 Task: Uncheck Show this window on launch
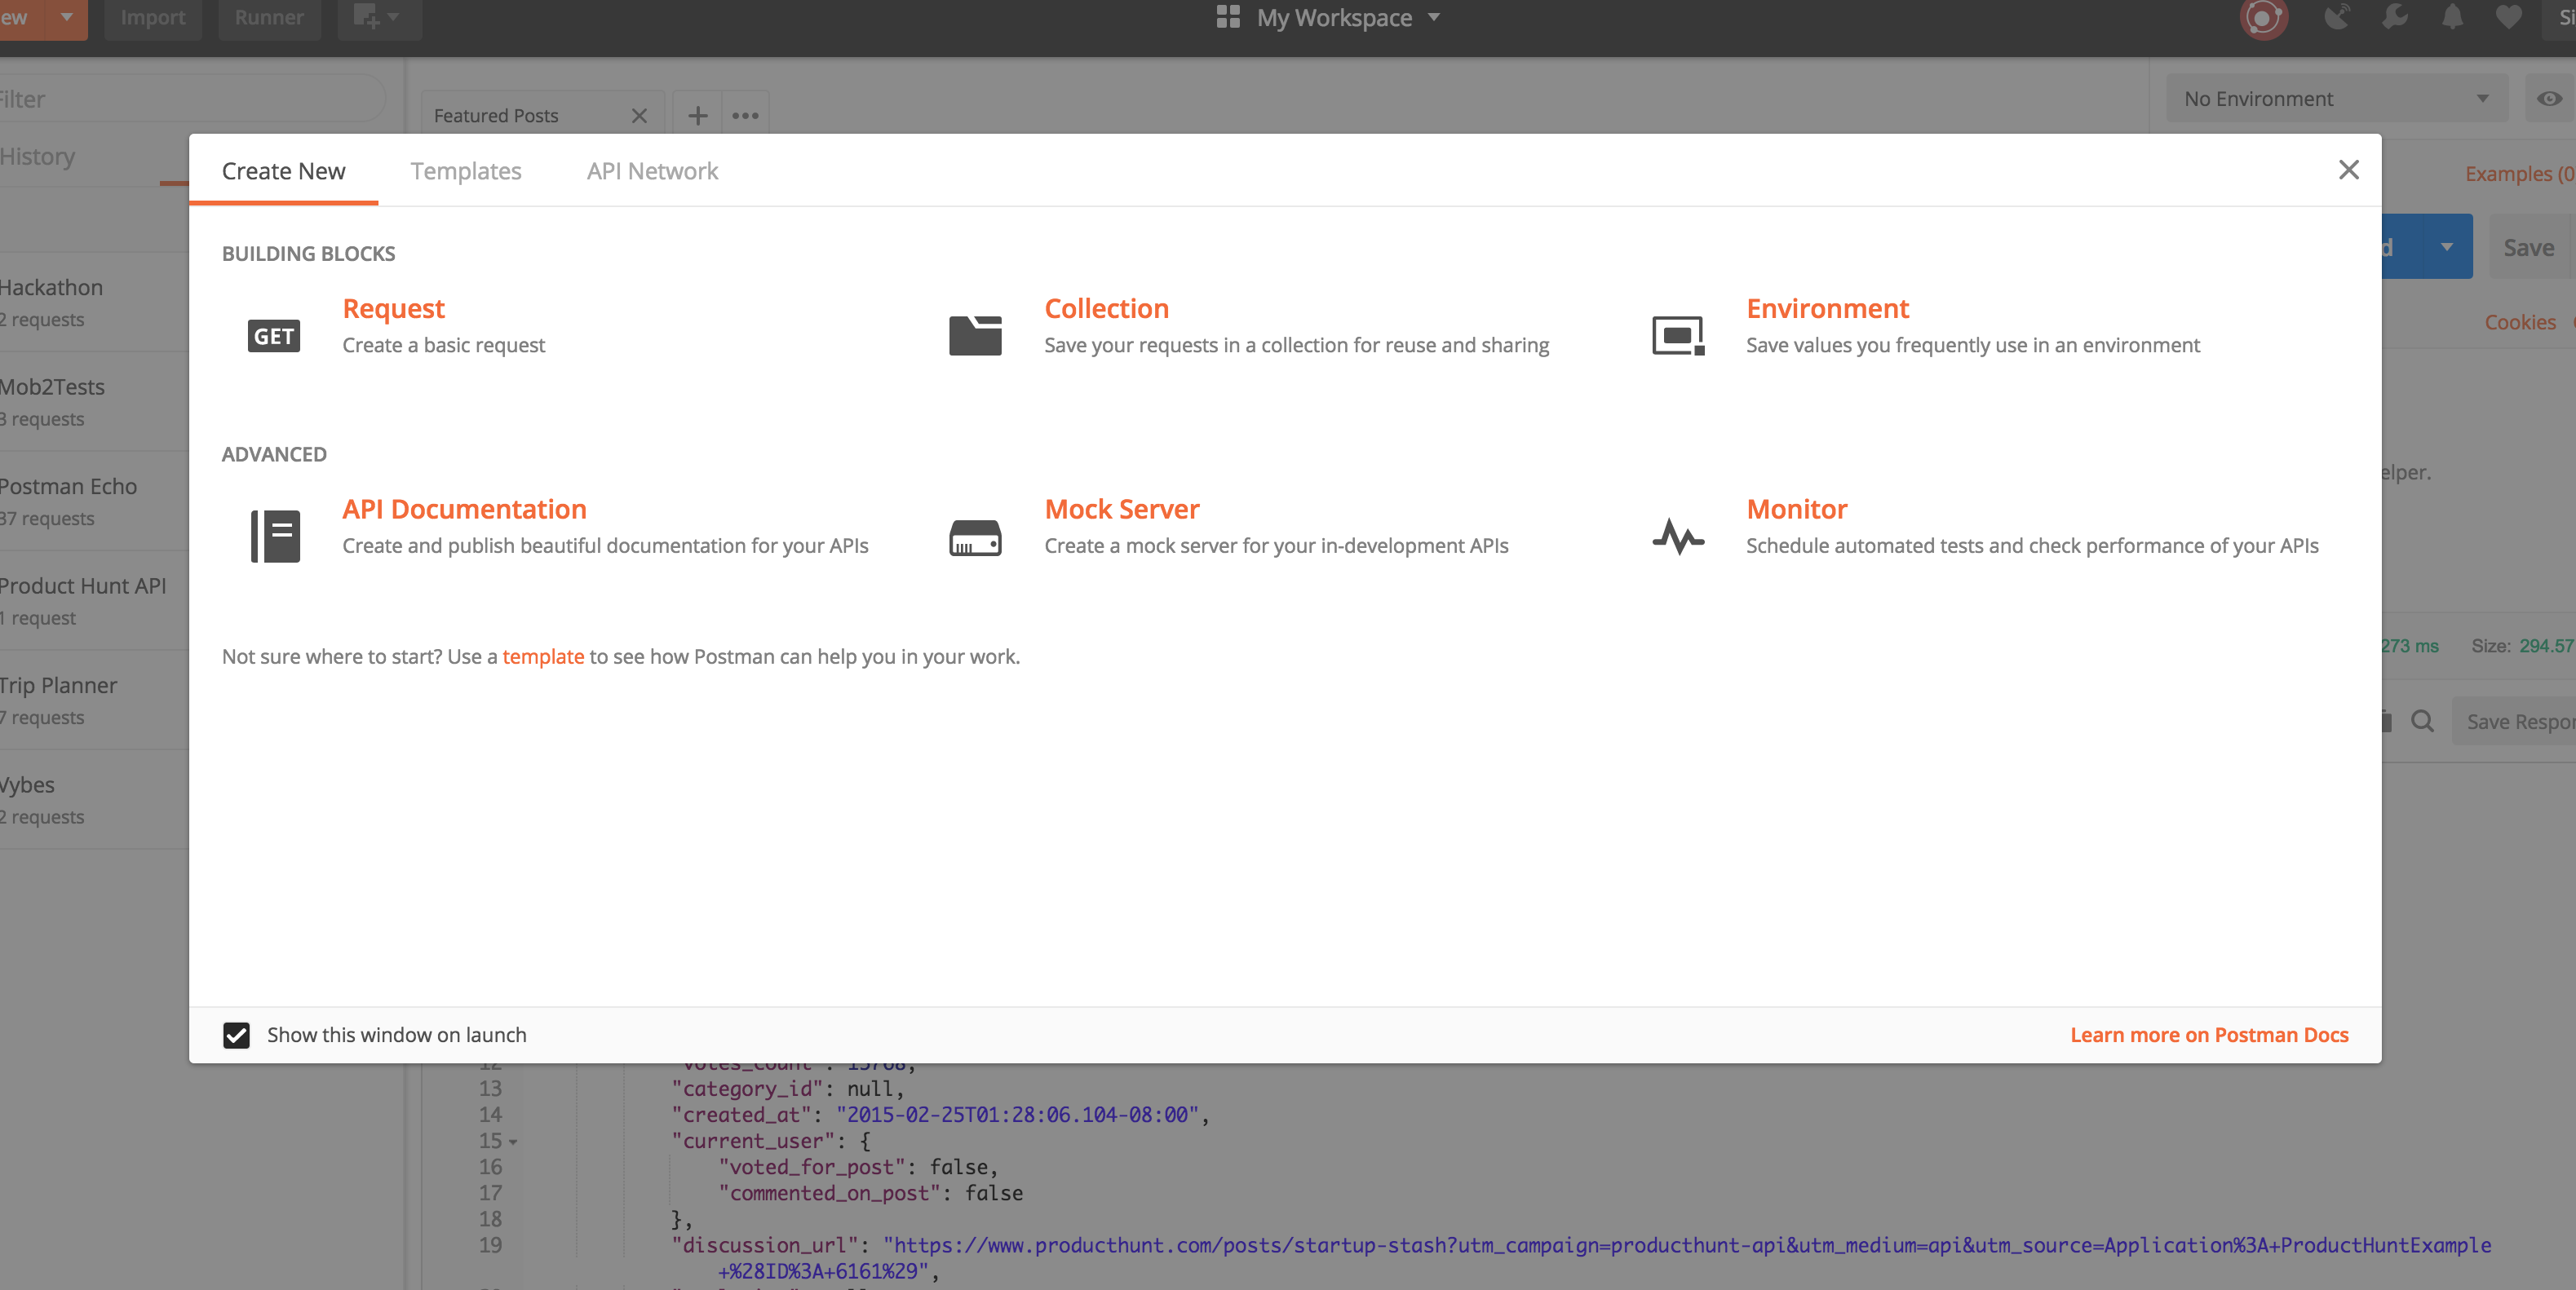(x=236, y=1035)
